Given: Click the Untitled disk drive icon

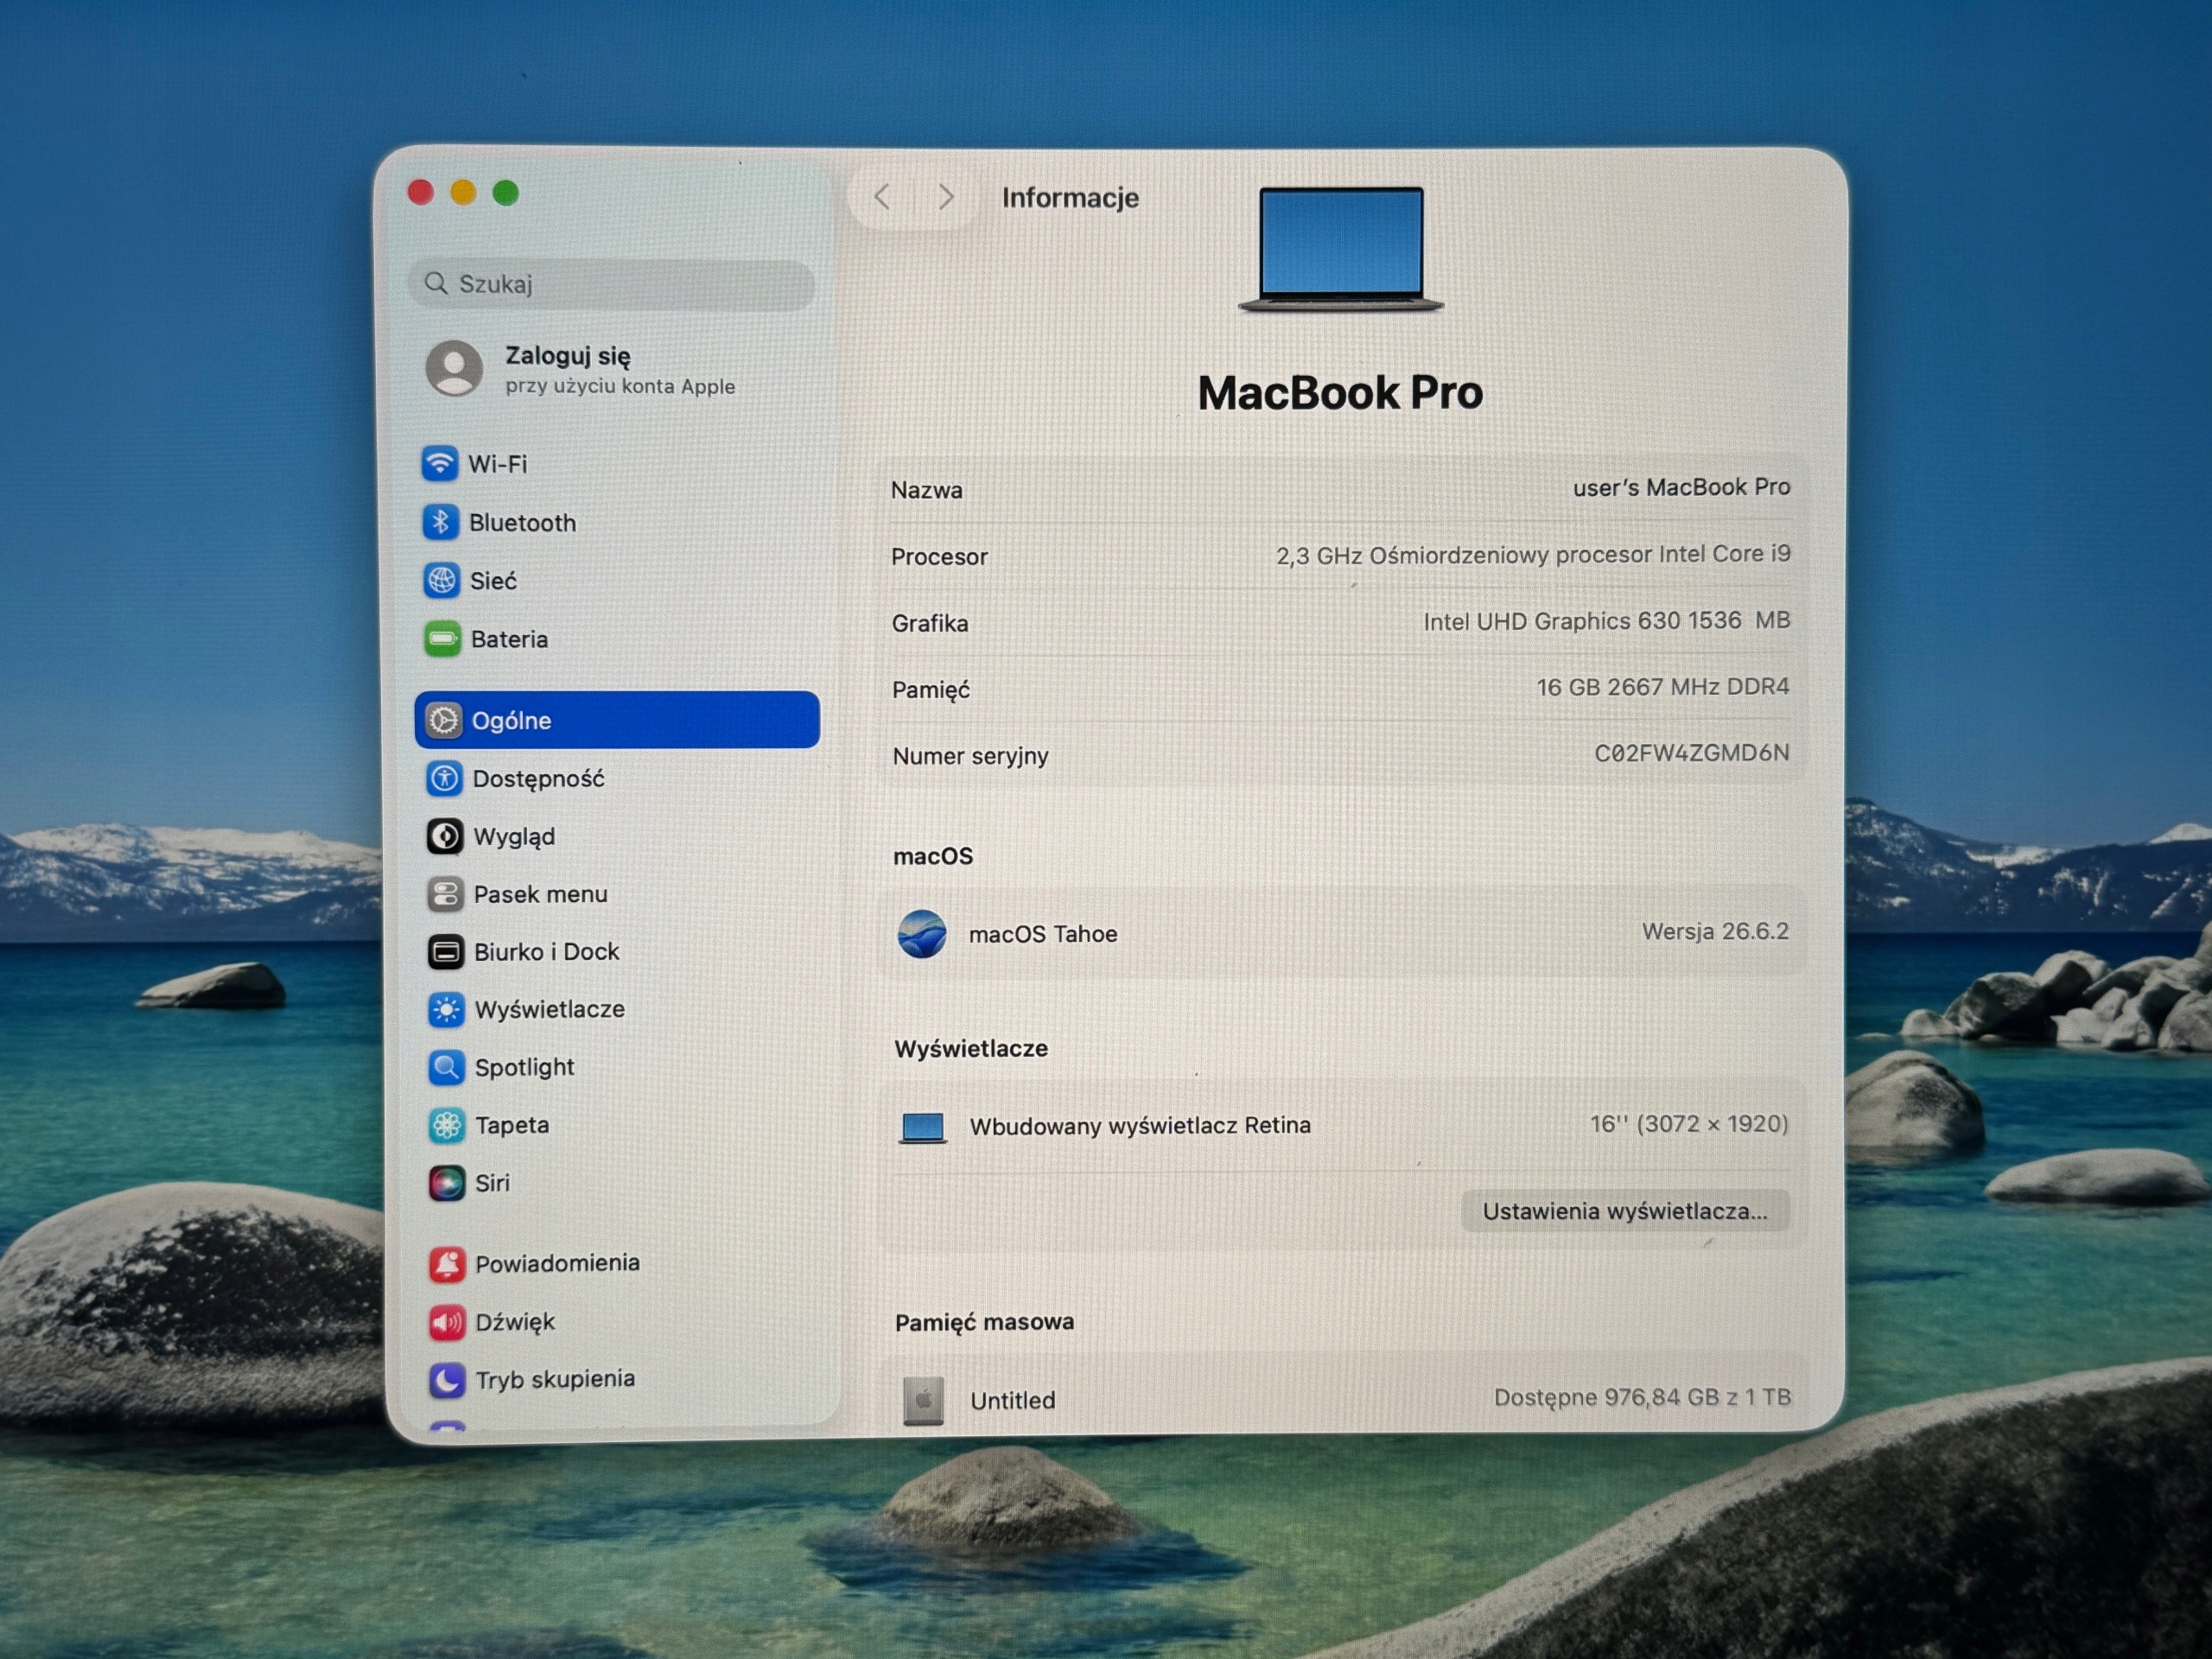Looking at the screenshot, I should coord(923,1400).
